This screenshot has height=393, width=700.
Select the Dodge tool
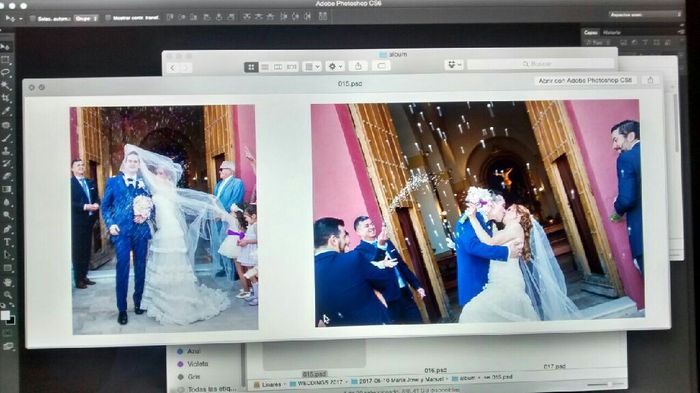[x=6, y=215]
